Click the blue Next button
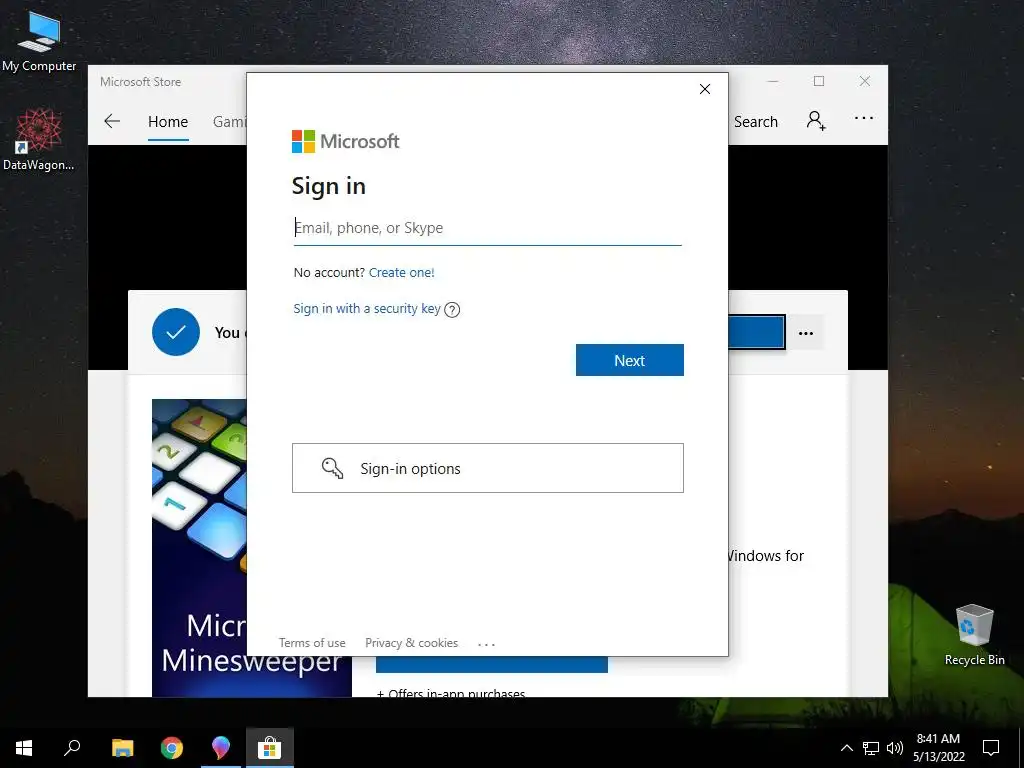The image size is (1024, 768). (x=630, y=360)
